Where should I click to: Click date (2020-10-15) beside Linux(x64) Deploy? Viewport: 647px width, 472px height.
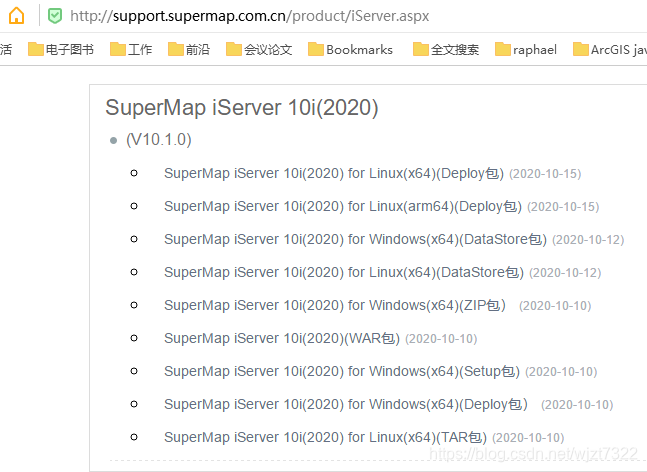[x=545, y=174]
